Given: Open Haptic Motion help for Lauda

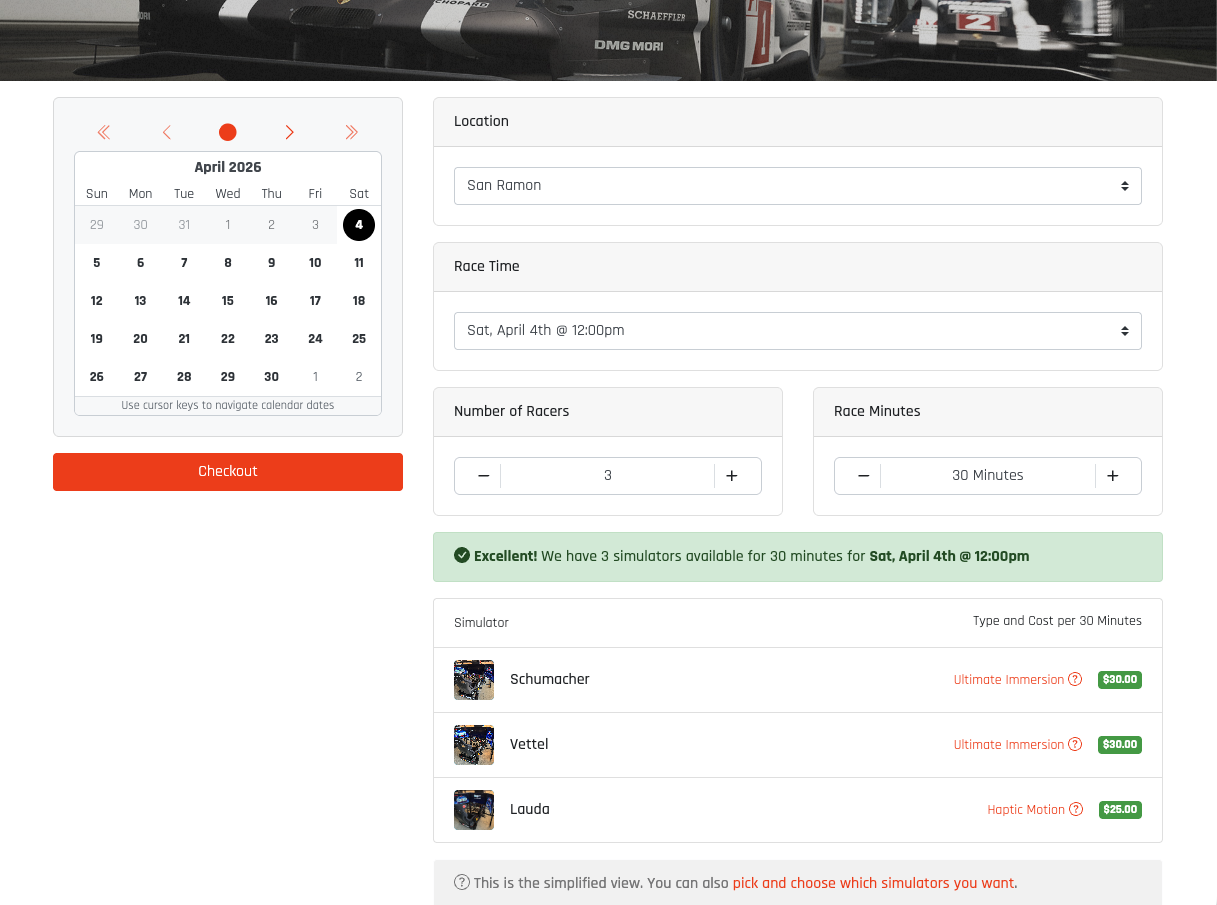Looking at the screenshot, I should [1075, 809].
